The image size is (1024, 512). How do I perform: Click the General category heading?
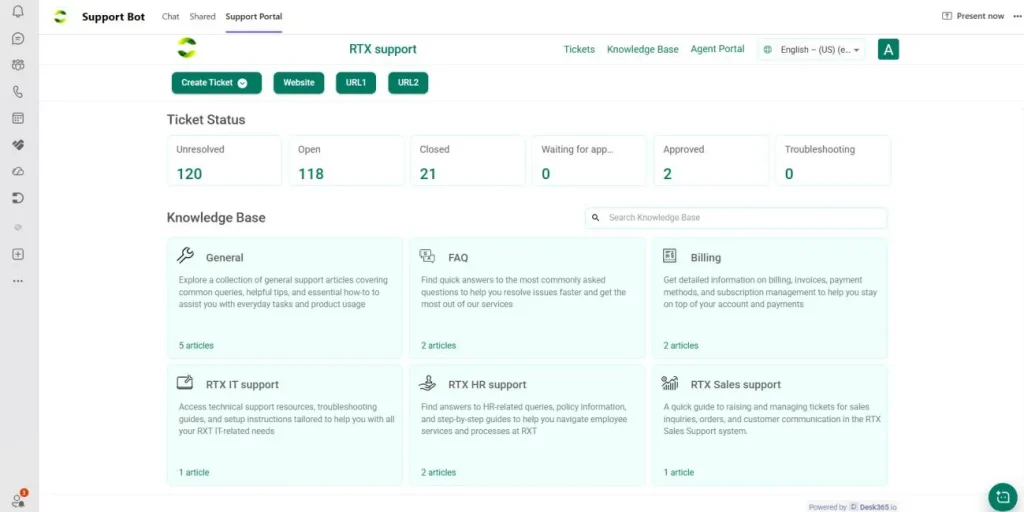pyautogui.click(x=225, y=257)
